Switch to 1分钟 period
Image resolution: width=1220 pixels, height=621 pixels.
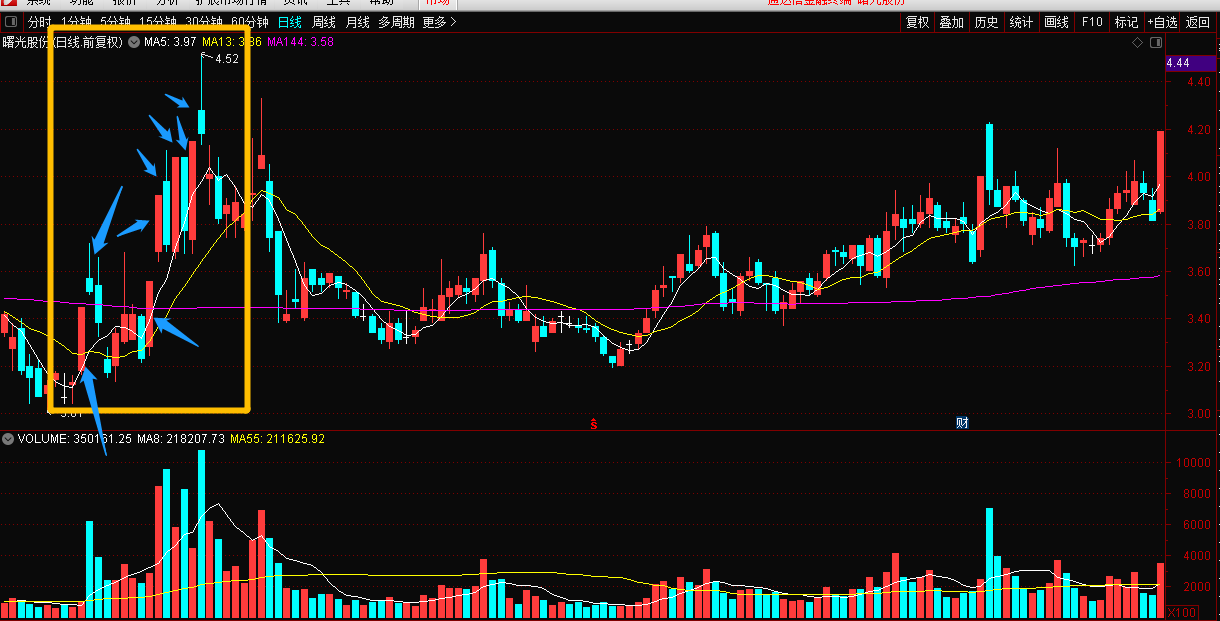[x=77, y=22]
